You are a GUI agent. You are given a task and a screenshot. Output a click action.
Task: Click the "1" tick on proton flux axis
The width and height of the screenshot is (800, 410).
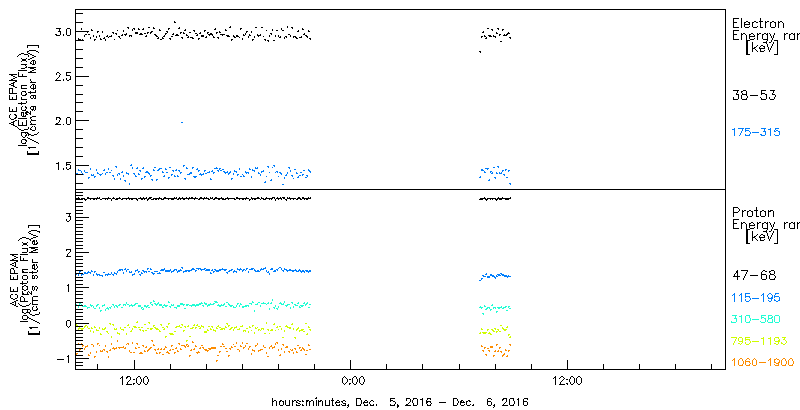coord(67,288)
